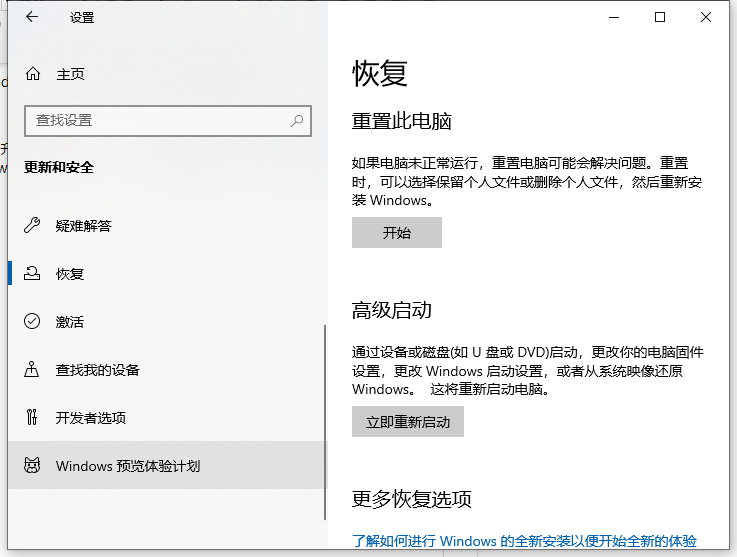Viewport: 737px width, 557px height.
Task: Click the 恢复 recovery icon in sidebar
Action: [x=32, y=273]
